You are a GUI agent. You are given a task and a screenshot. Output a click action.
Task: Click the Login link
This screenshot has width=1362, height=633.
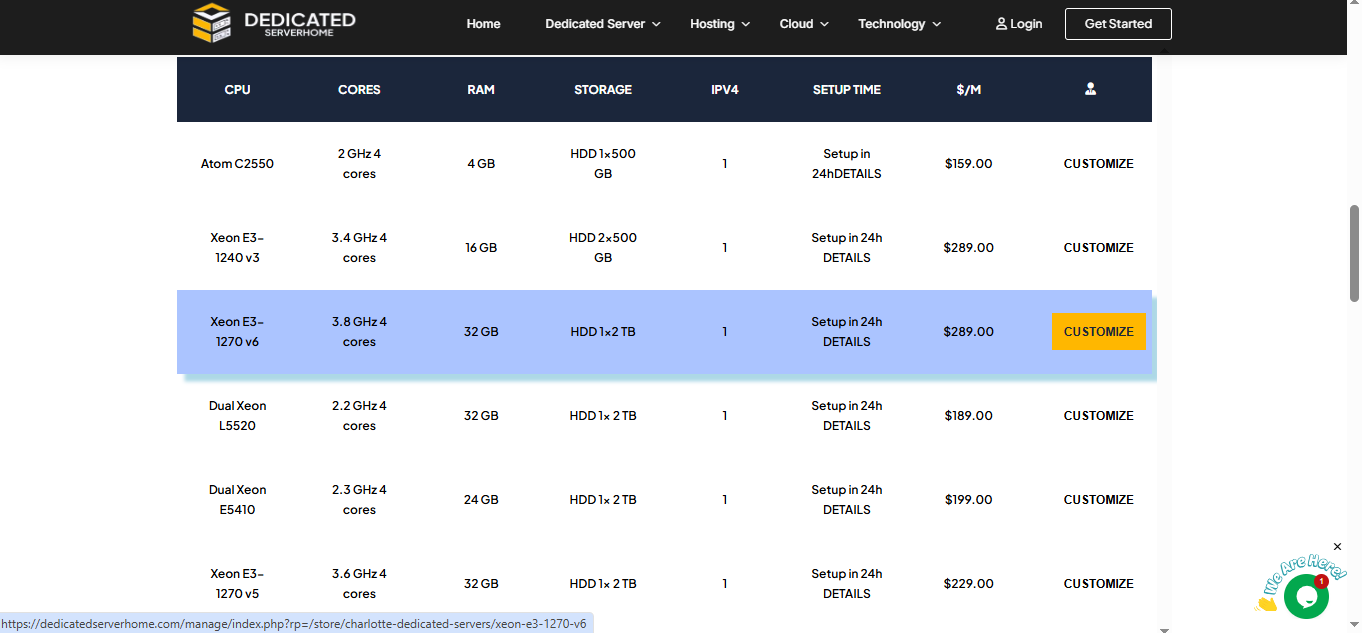click(1026, 24)
